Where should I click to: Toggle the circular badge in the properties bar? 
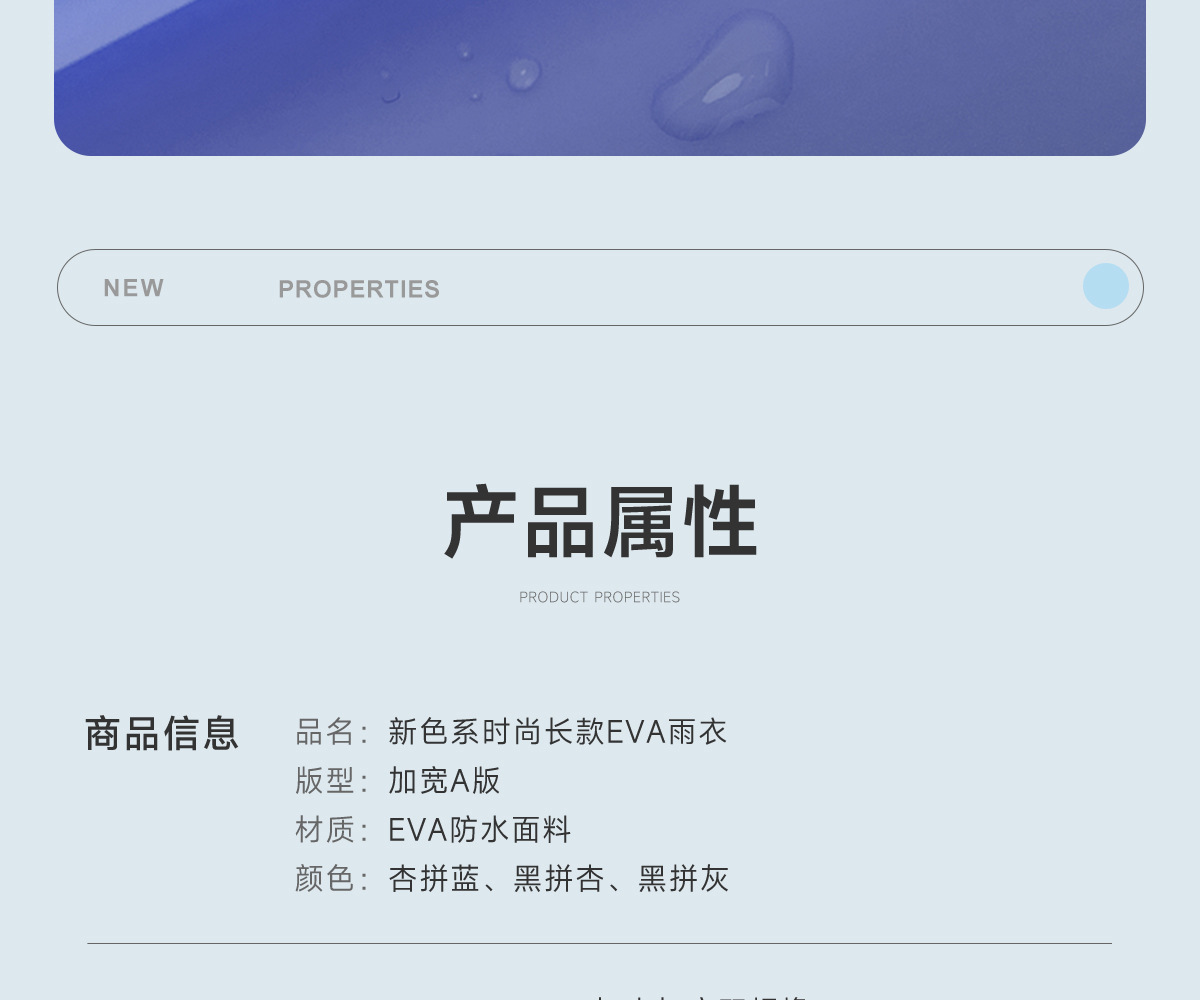(x=1106, y=287)
